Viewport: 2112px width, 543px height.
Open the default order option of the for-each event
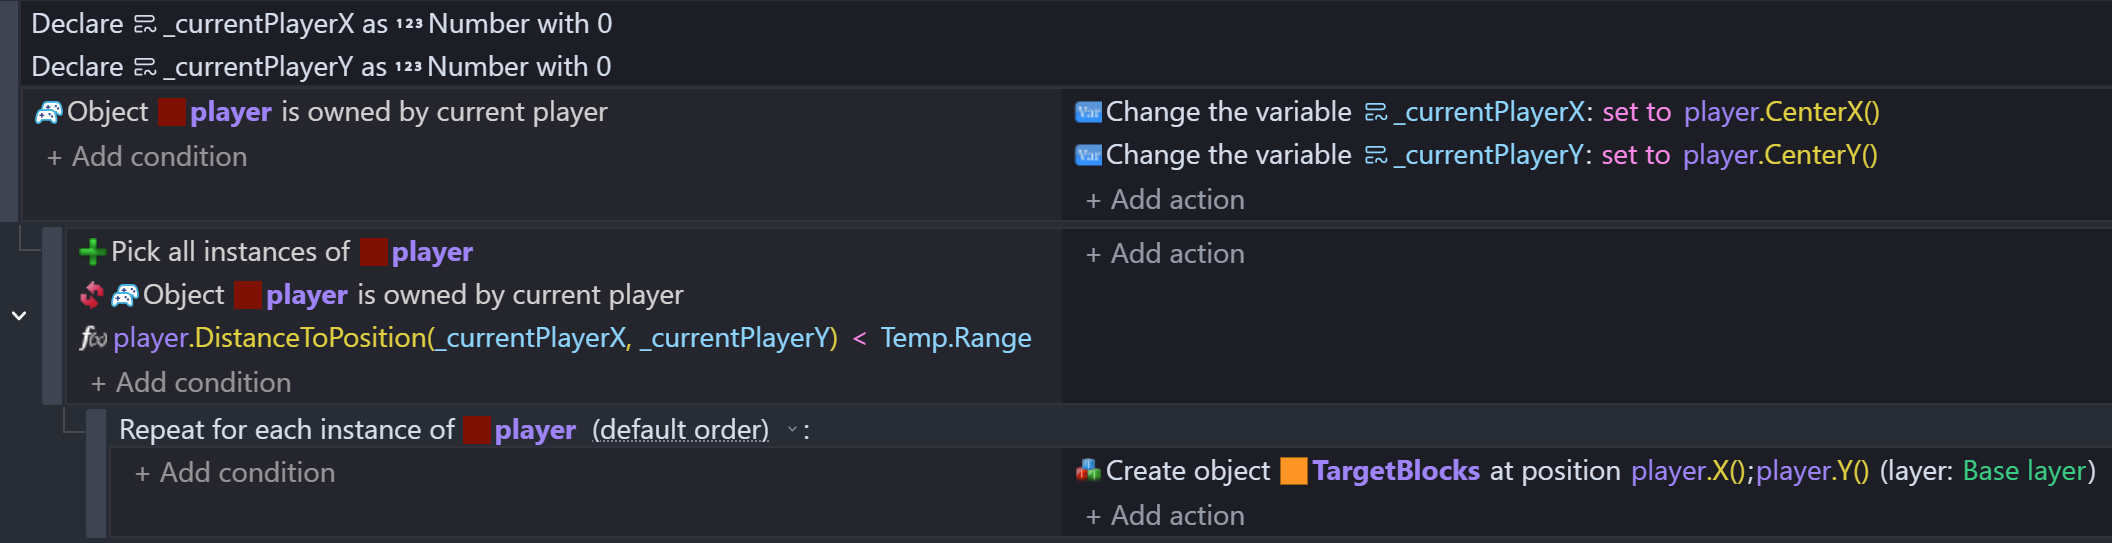coord(680,430)
